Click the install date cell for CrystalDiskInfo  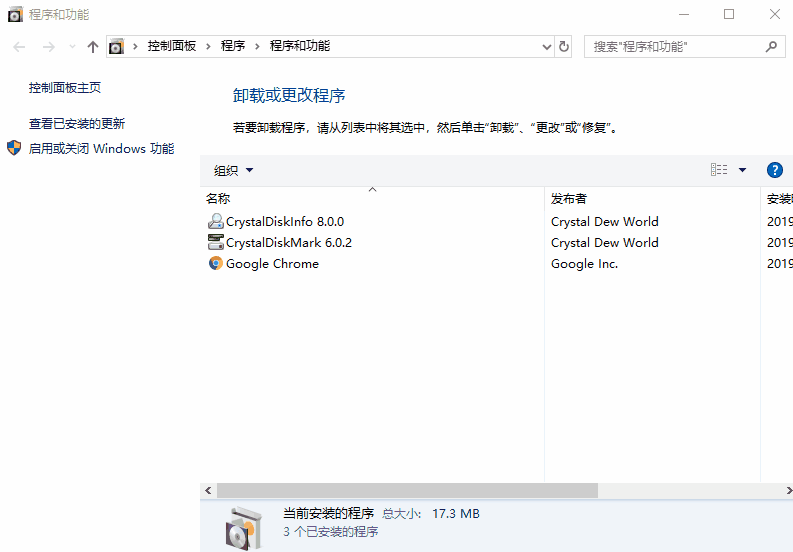[x=779, y=222]
